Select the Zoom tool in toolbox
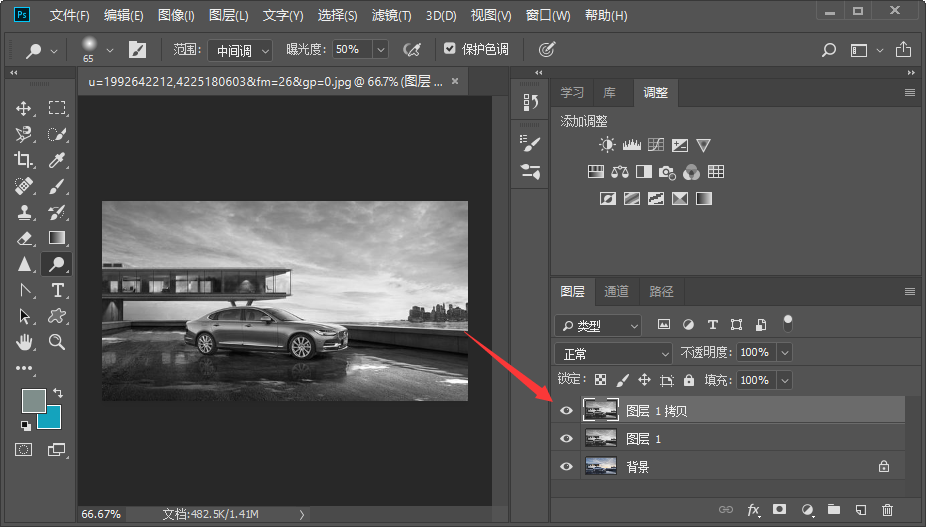This screenshot has height=527, width=926. [x=57, y=341]
